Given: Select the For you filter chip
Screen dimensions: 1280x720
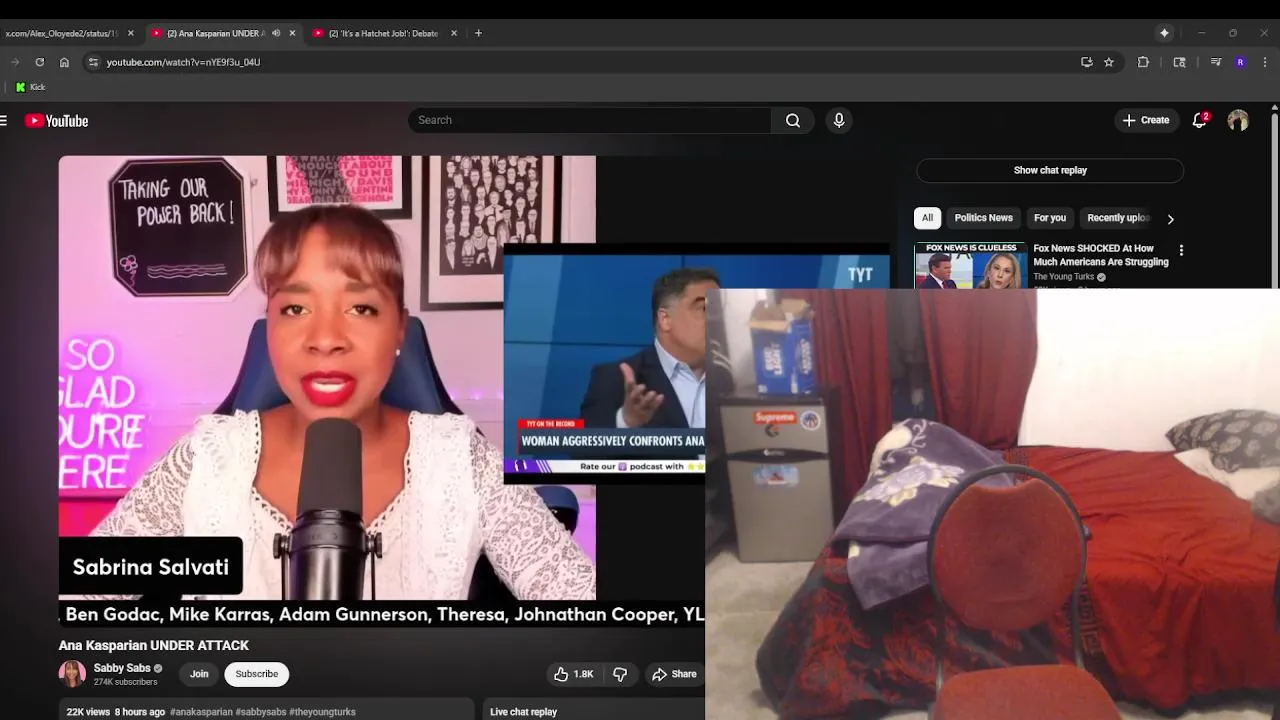Looking at the screenshot, I should pos(1050,218).
